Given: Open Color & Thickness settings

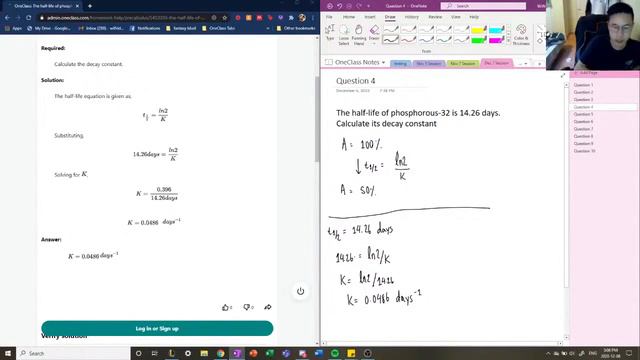Looking at the screenshot, I should tap(521, 35).
